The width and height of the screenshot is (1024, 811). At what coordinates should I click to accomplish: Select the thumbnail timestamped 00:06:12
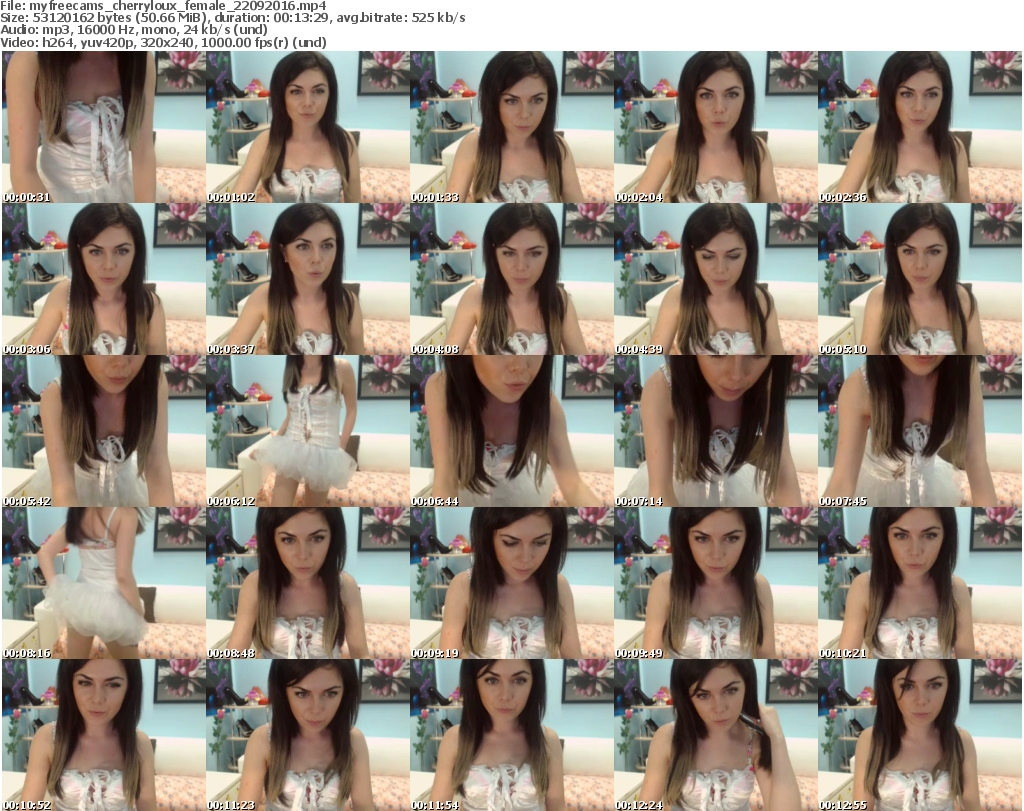pos(308,431)
